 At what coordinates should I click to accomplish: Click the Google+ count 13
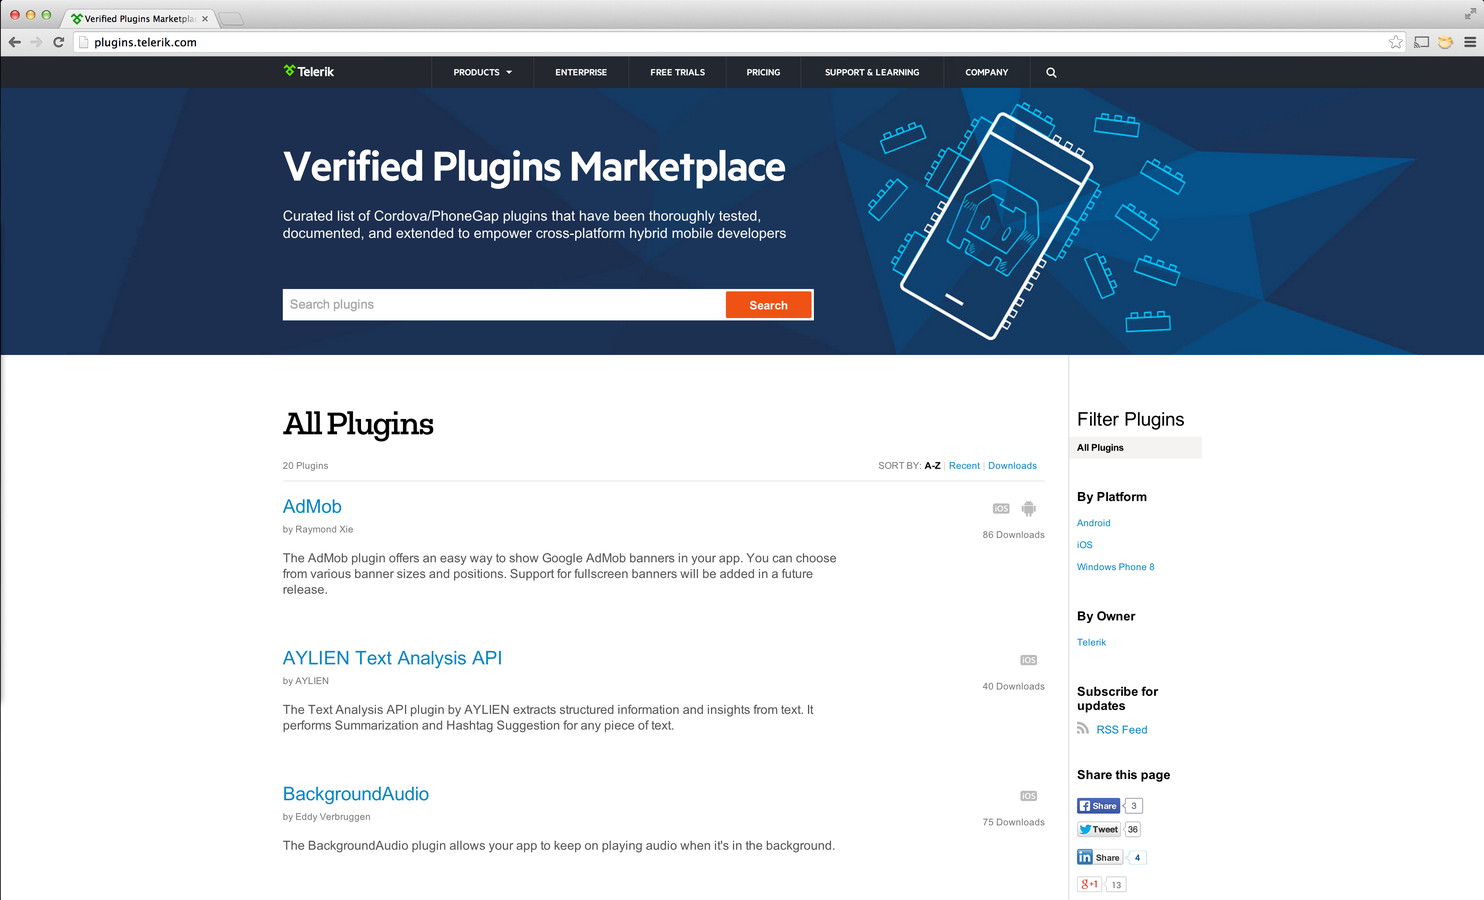1116,884
